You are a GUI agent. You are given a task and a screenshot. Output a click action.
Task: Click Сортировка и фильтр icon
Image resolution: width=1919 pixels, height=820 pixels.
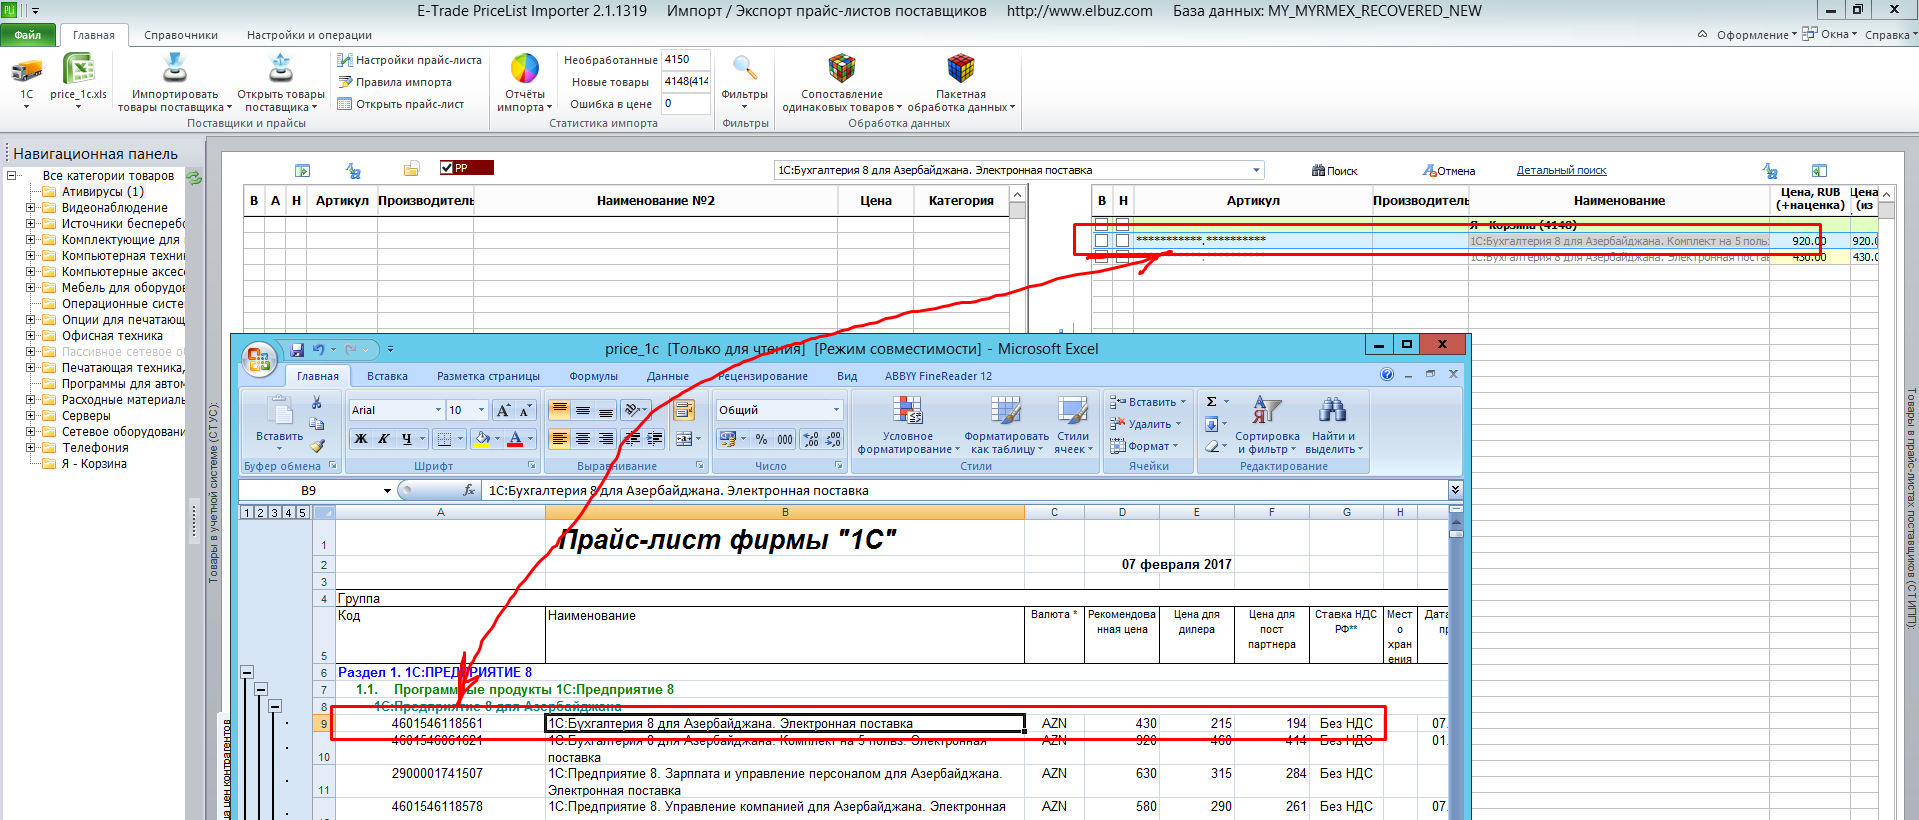pos(1266,410)
